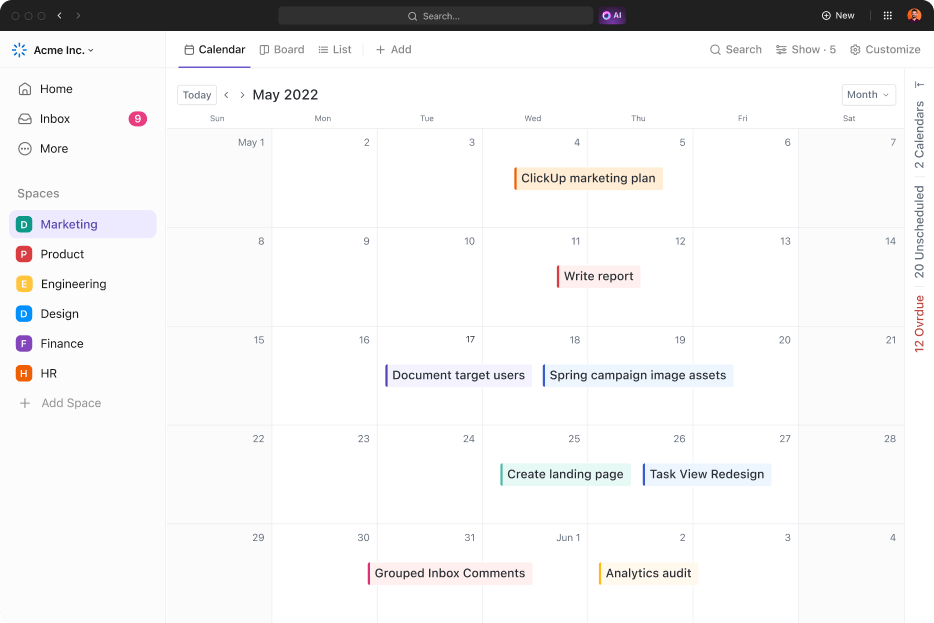Click the browser-style back arrow in title bar
The height and width of the screenshot is (623, 934).
click(60, 15)
